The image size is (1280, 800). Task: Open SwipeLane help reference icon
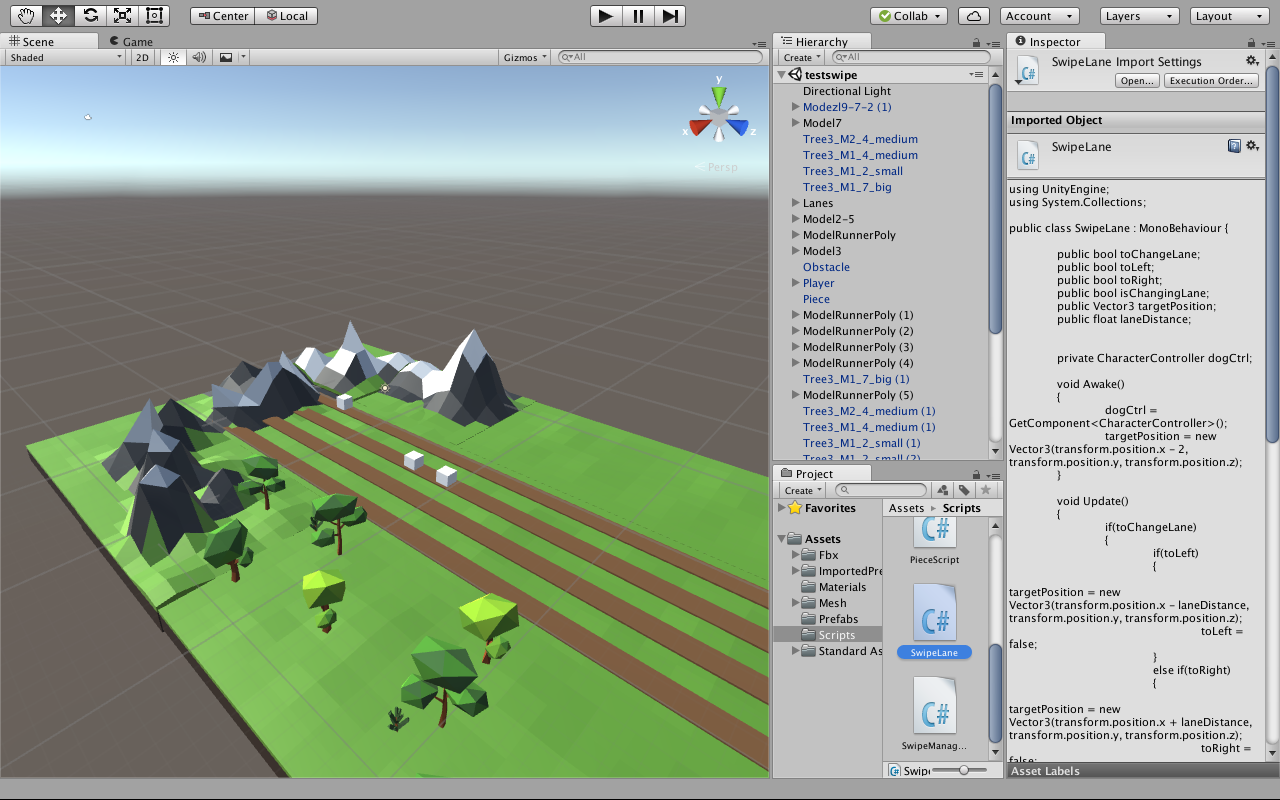point(1234,146)
